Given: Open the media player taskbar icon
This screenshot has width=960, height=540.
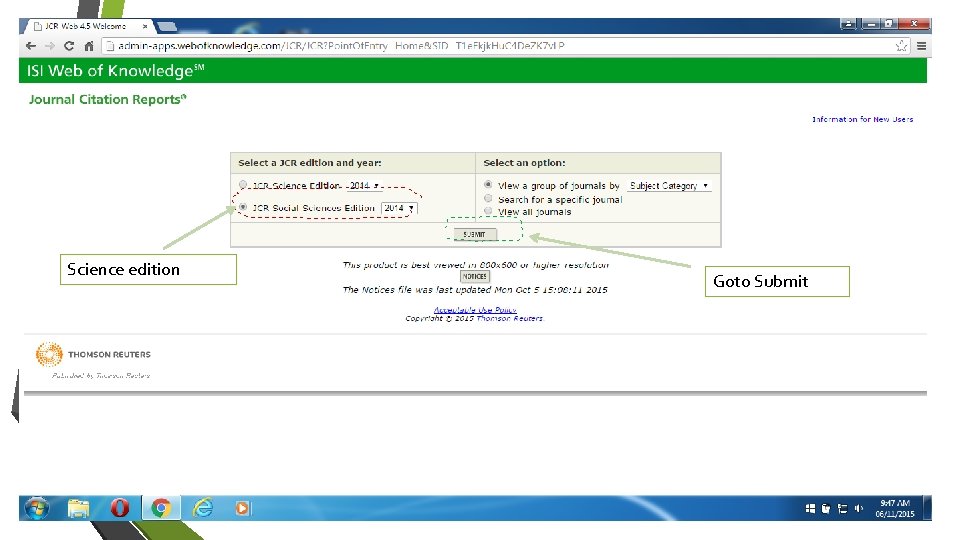Looking at the screenshot, I should click(242, 508).
